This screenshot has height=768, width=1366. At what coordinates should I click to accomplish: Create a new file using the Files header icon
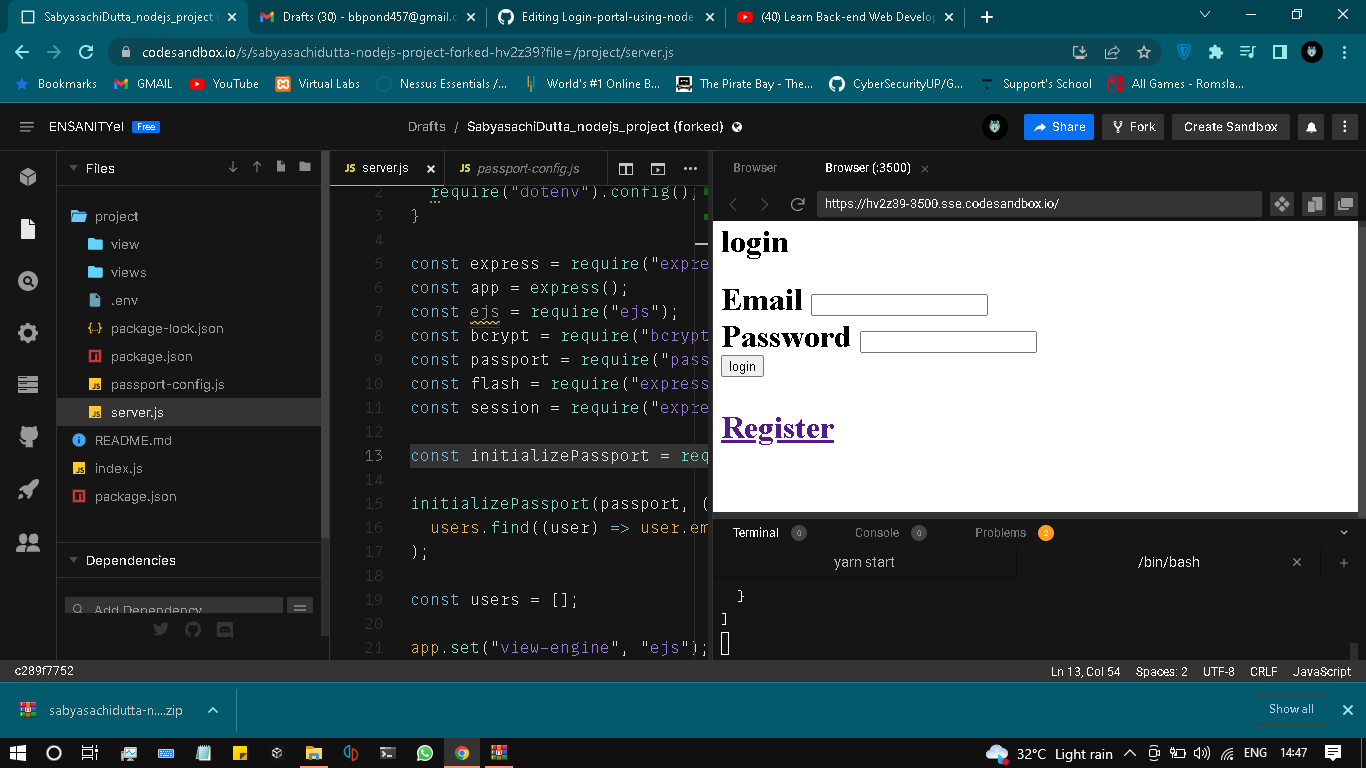(x=281, y=167)
